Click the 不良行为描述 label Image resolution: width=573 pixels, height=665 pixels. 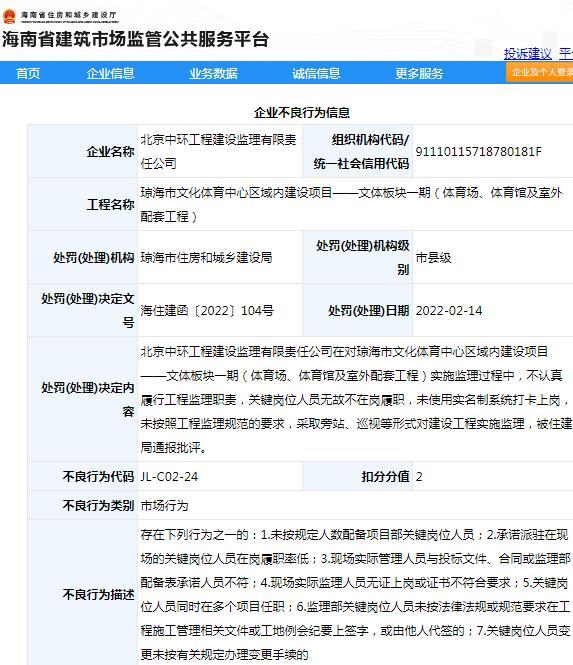[x=98, y=595]
